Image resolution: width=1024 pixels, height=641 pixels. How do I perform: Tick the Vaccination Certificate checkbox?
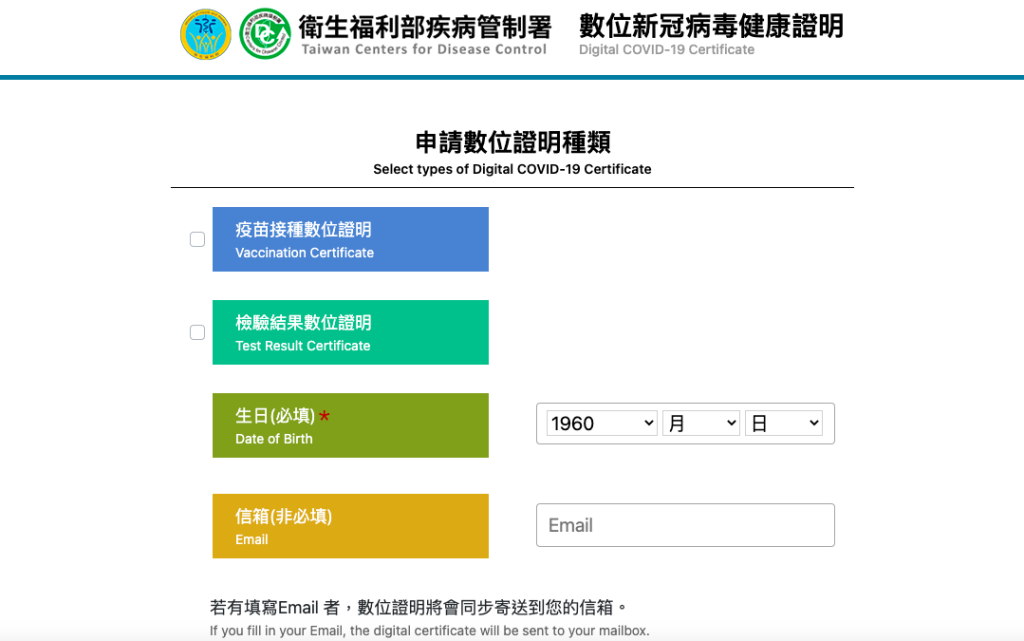pyautogui.click(x=198, y=239)
